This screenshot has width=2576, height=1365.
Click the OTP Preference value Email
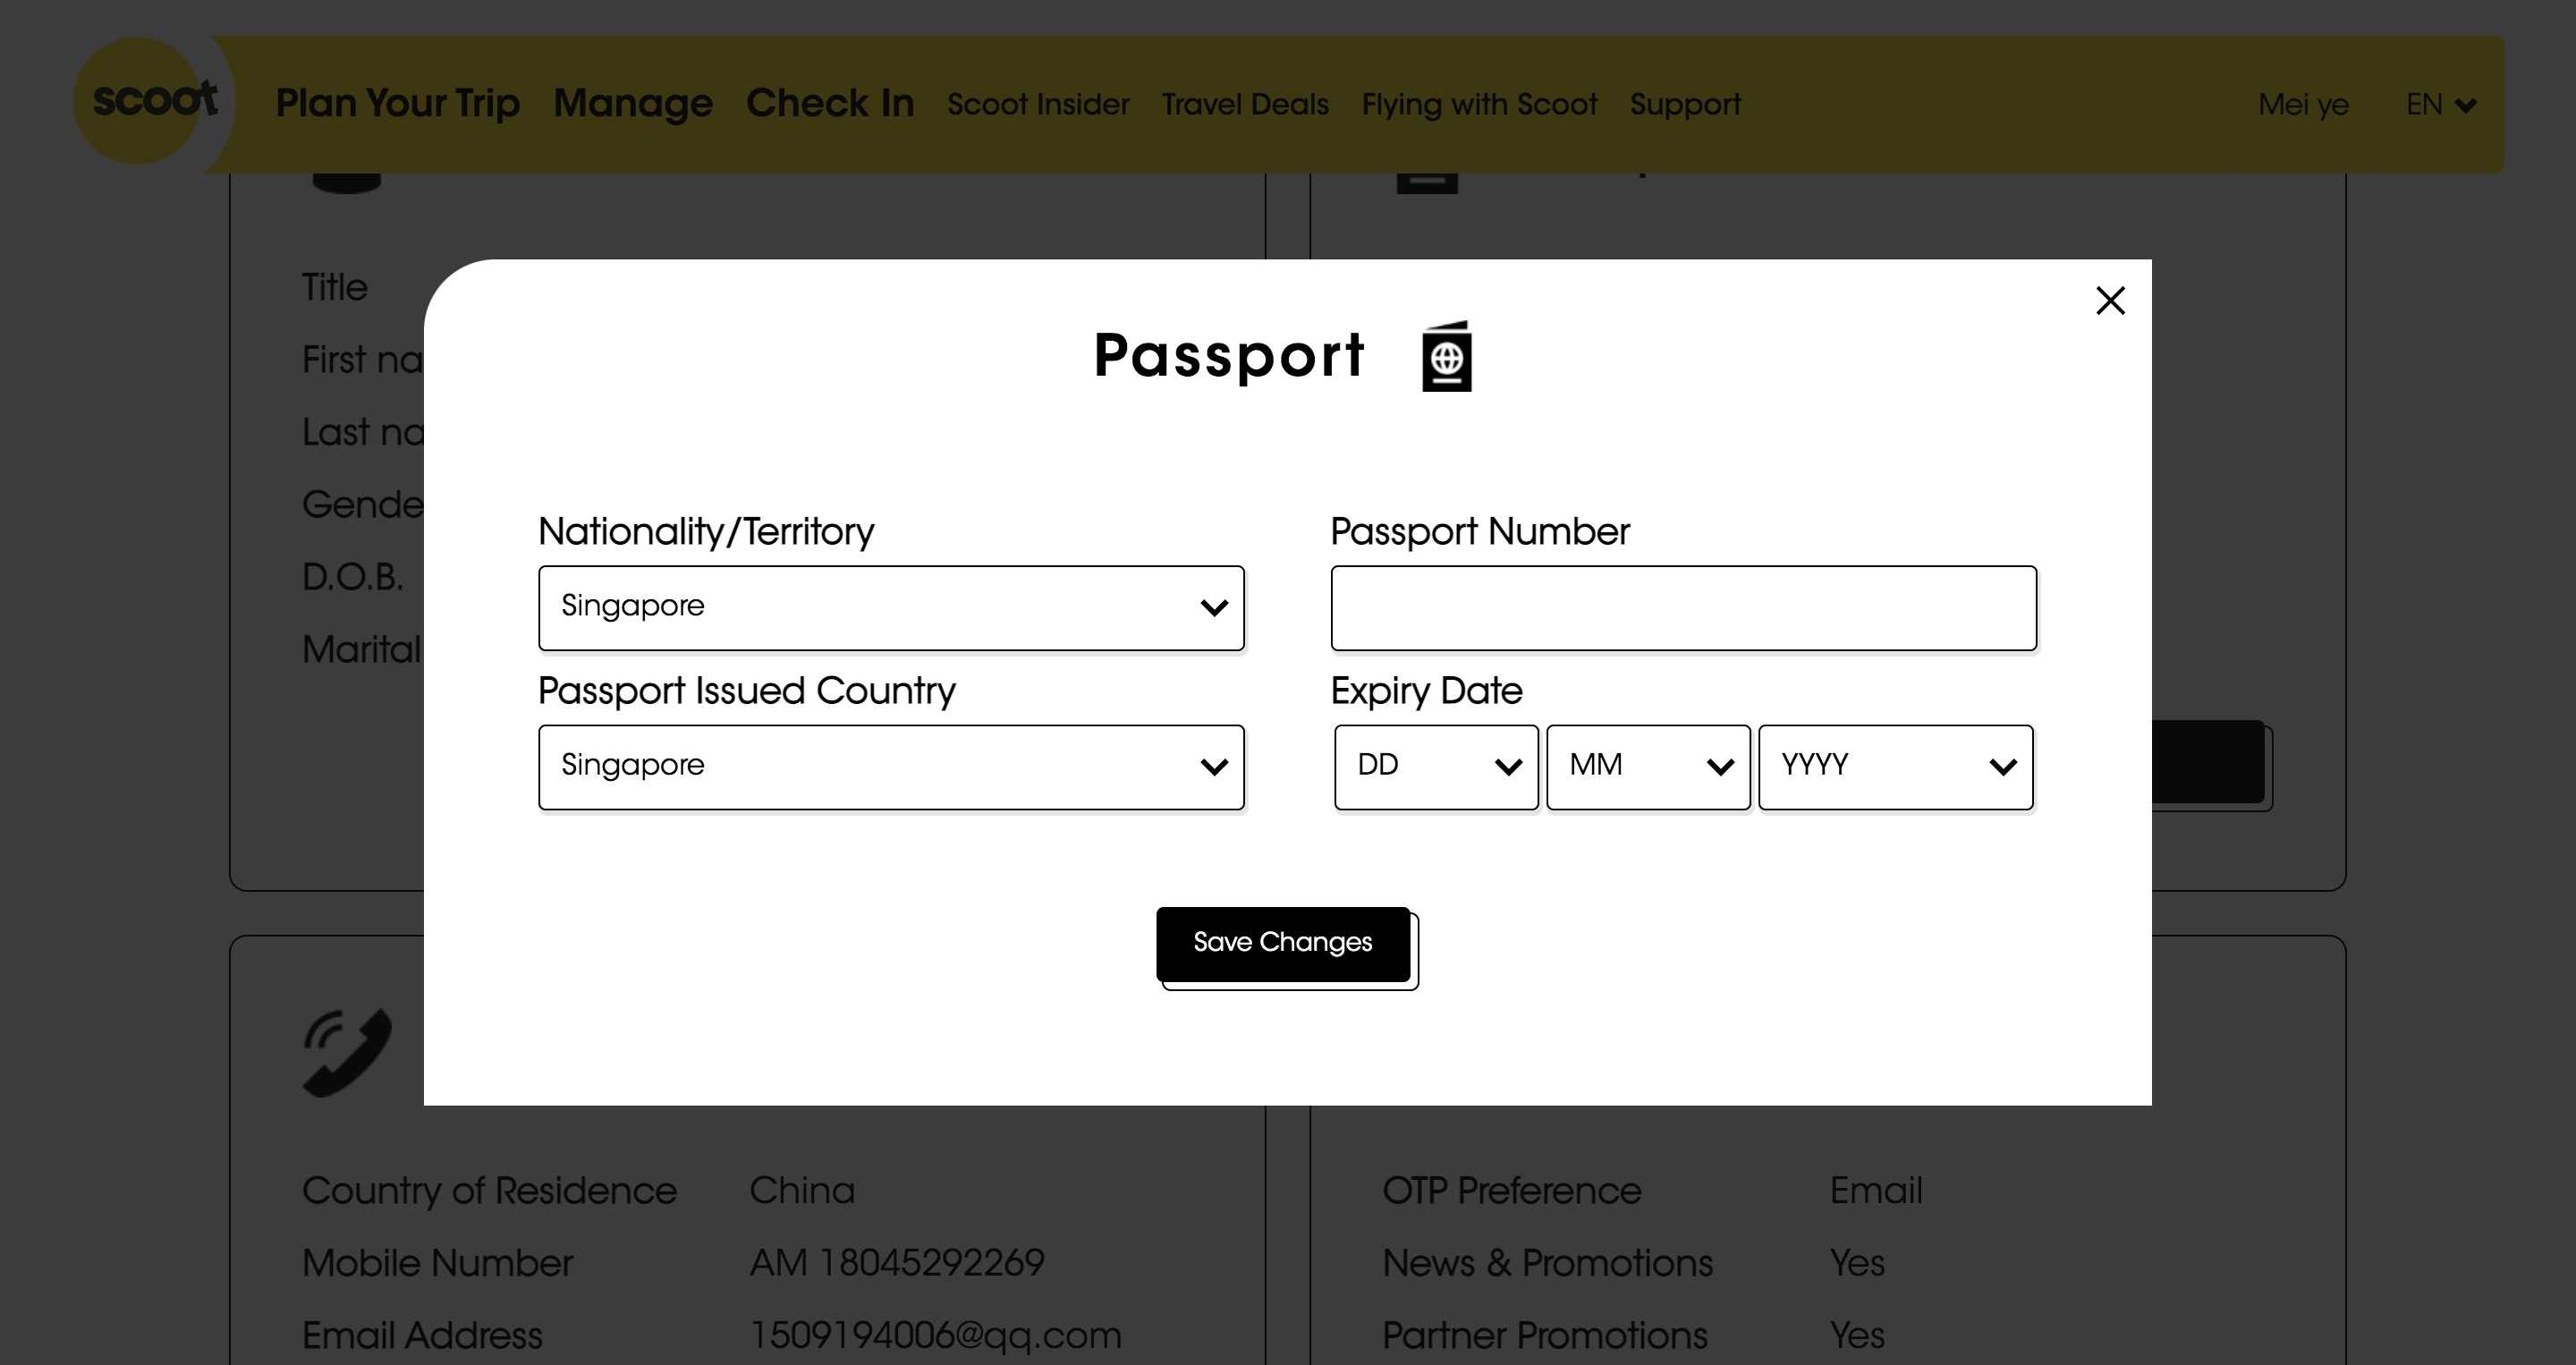coord(1876,1190)
